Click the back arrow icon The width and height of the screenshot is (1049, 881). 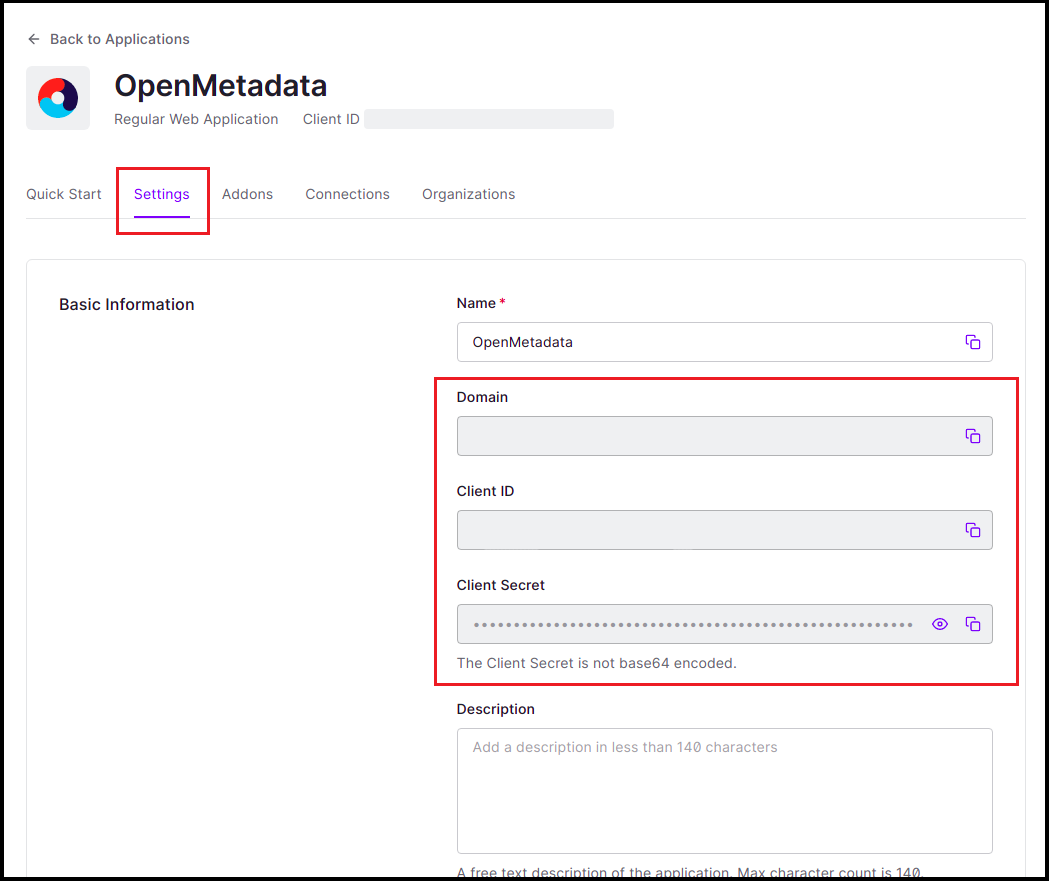[34, 39]
